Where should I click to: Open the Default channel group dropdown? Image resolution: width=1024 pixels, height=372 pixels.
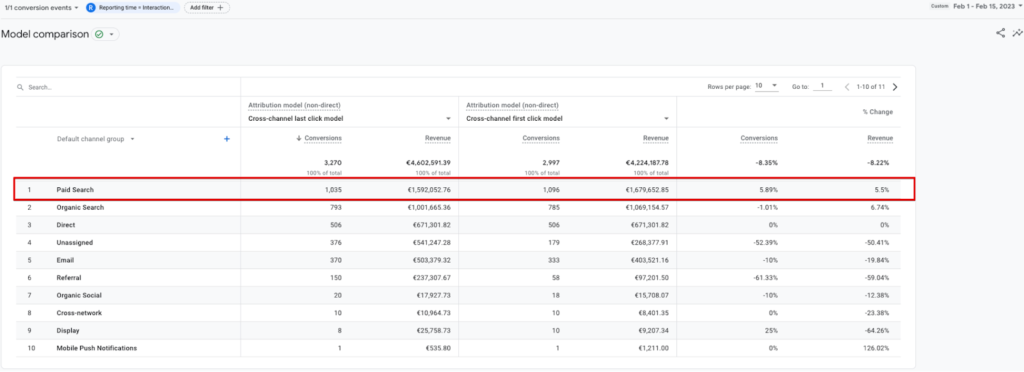pyautogui.click(x=95, y=139)
